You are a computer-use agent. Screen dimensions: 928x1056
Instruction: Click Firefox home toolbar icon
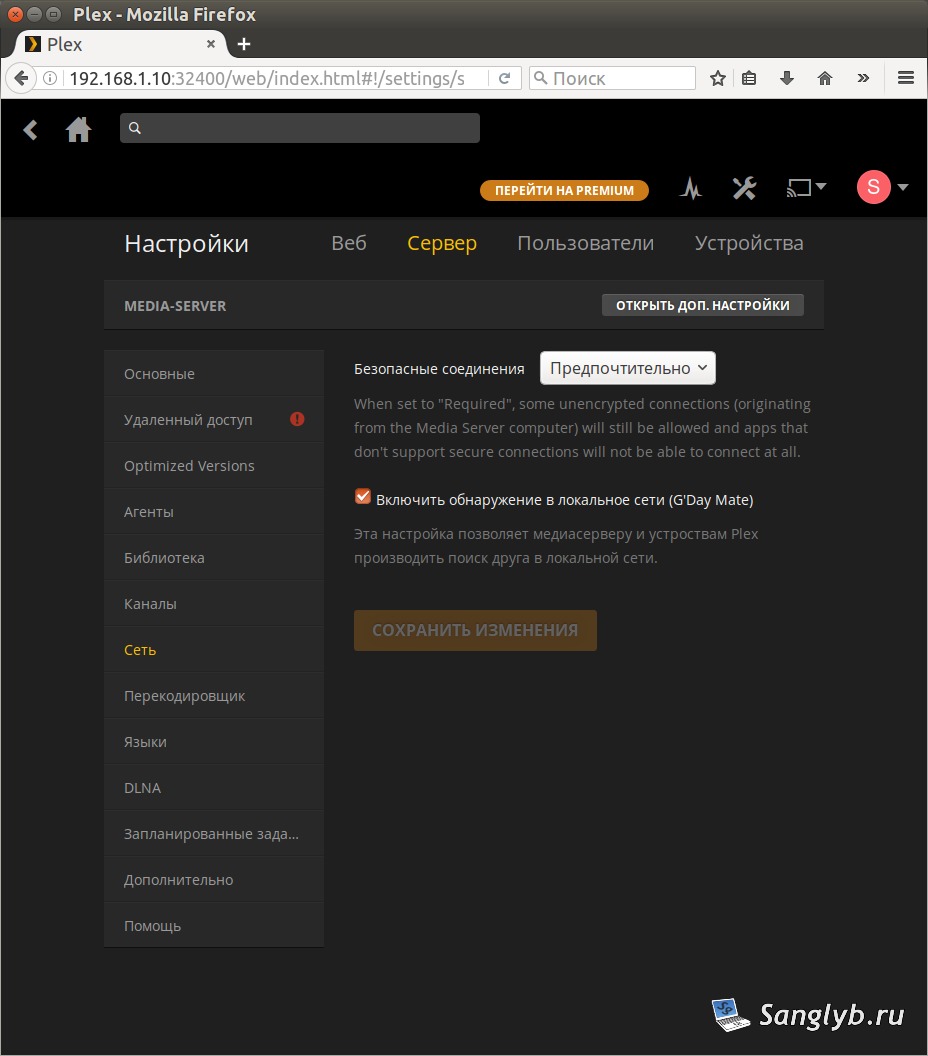[825, 78]
